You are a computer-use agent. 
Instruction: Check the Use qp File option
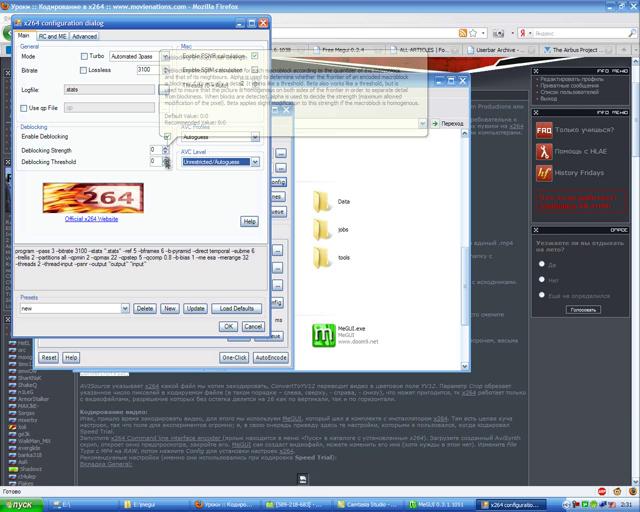[x=24, y=108]
